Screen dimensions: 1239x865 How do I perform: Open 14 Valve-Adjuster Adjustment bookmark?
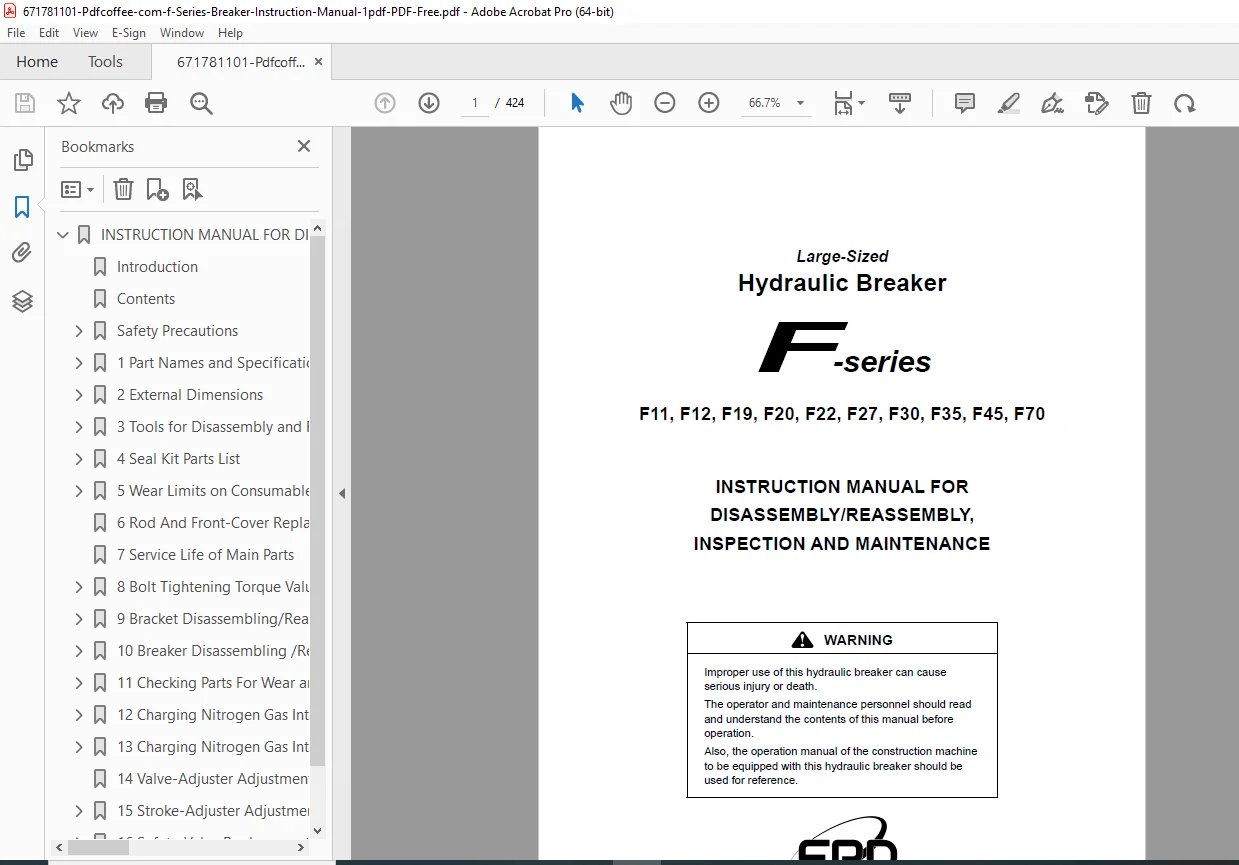pyautogui.click(x=213, y=779)
